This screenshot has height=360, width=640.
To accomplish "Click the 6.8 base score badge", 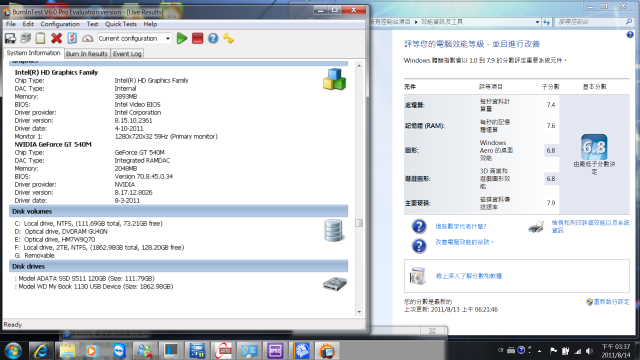I will [x=594, y=147].
